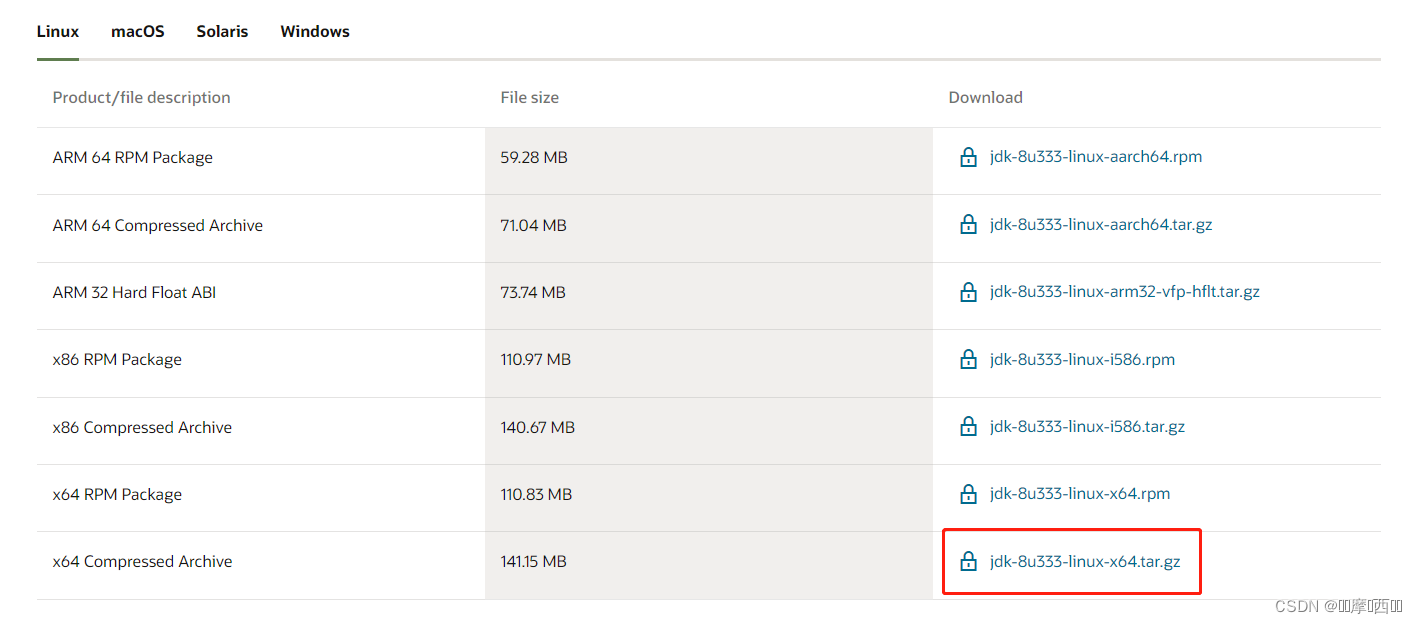1417x624 pixels.
Task: Select the x86 RPM Package description
Action: tap(117, 360)
